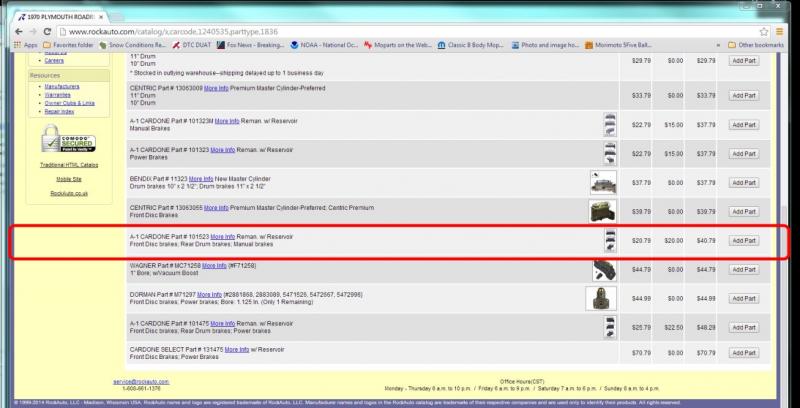Email service@rockauto.com link
The image size is (800, 408).
point(141,381)
